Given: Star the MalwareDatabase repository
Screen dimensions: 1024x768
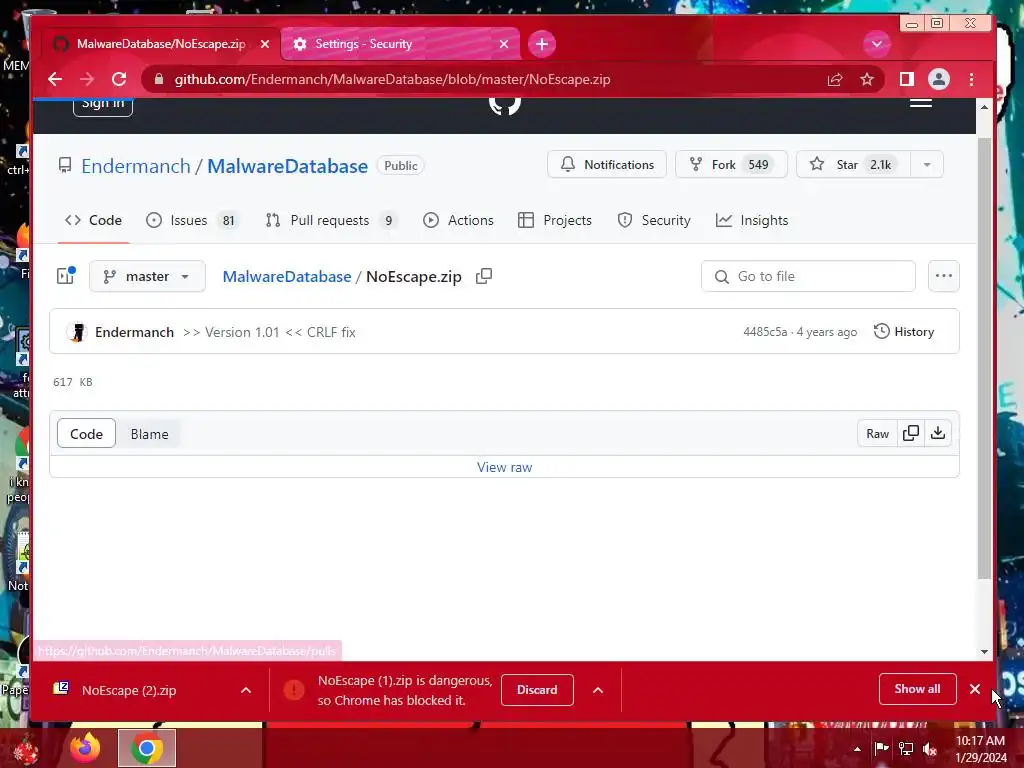Looking at the screenshot, I should pyautogui.click(x=852, y=165).
